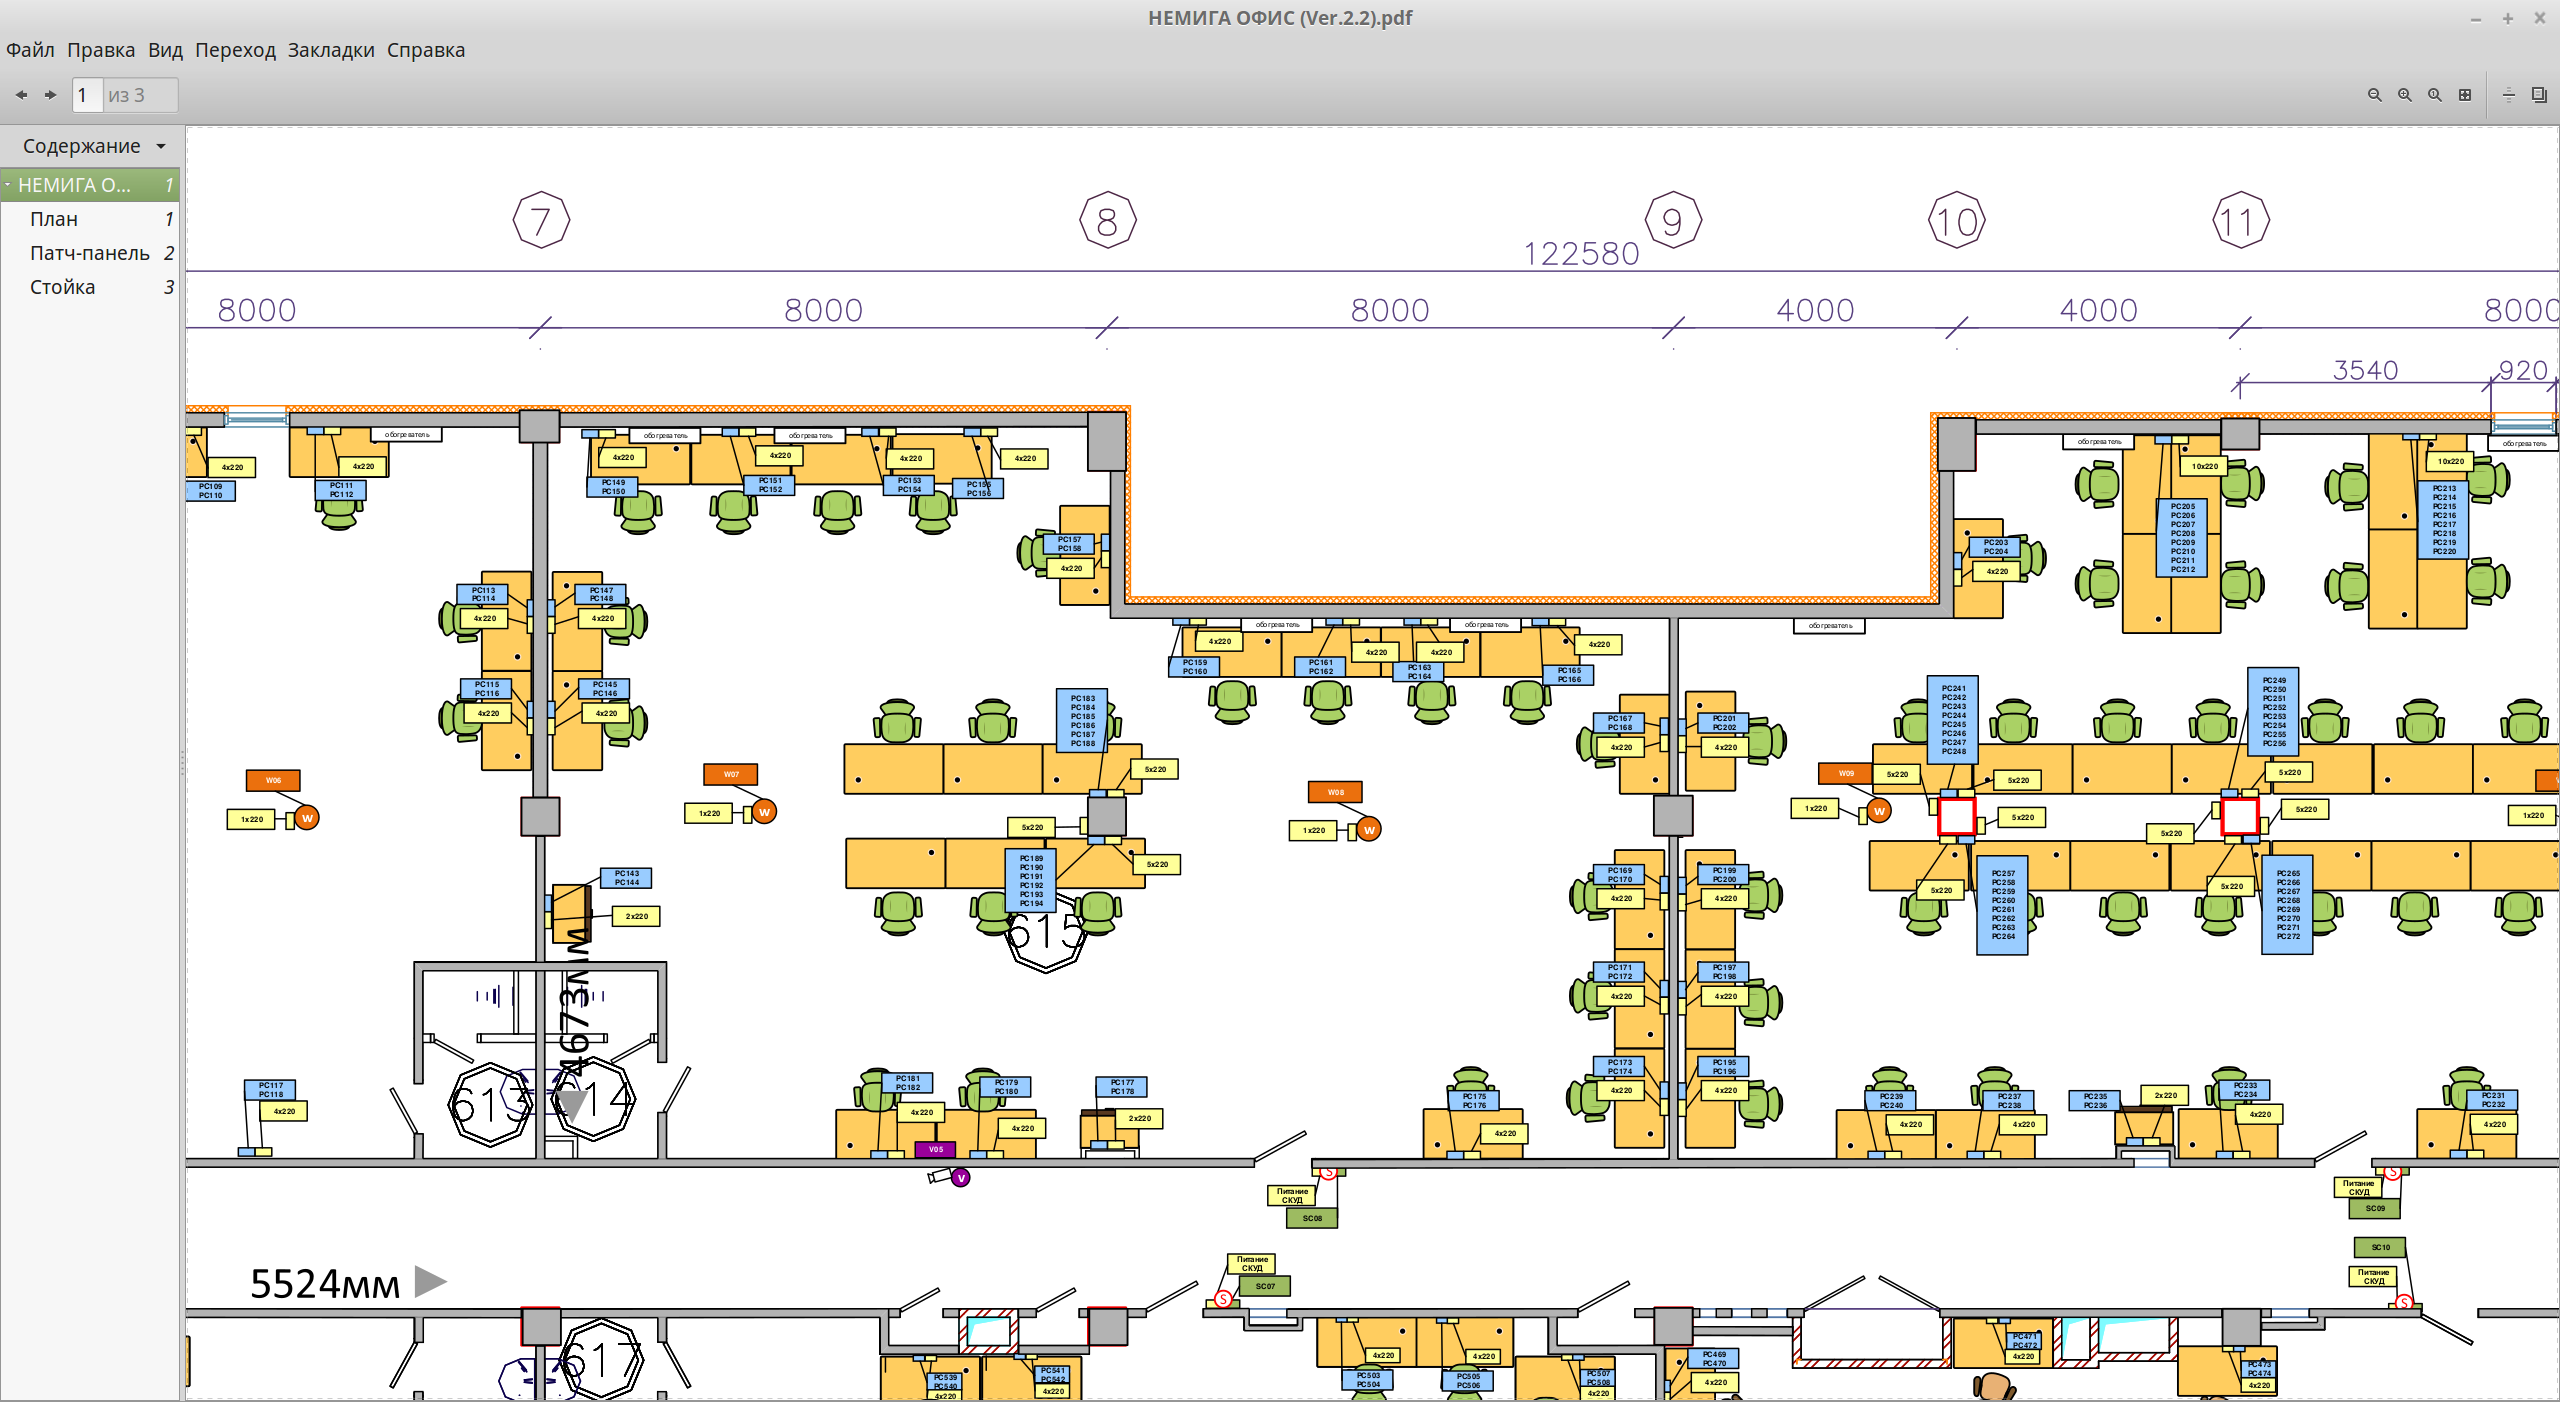Toggle dual page view icon
Viewport: 2560px width, 1402px height.
tap(2539, 95)
